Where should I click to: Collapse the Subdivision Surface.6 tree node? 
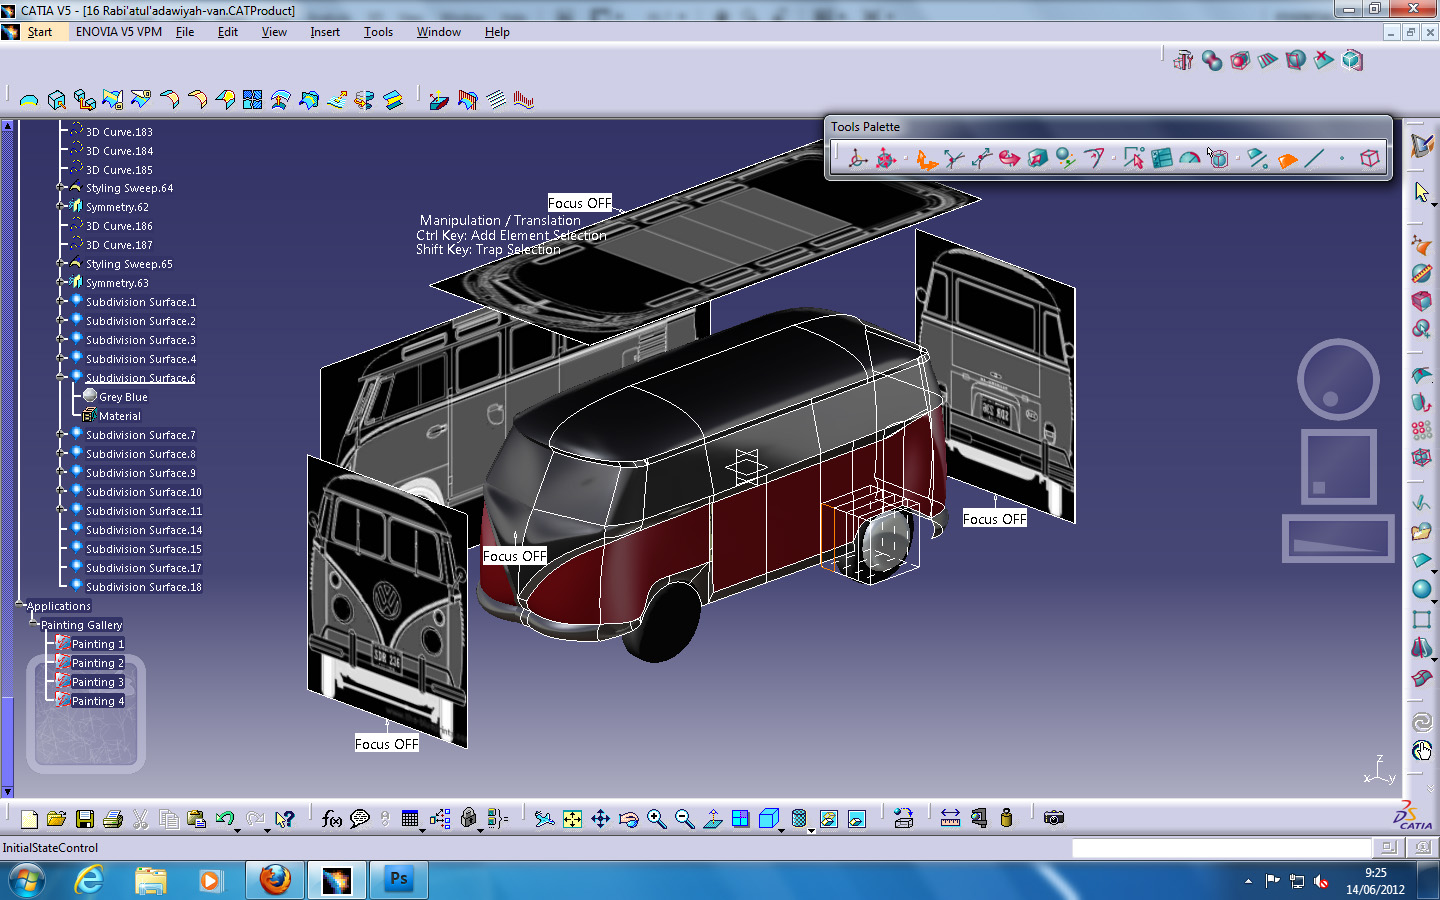pos(62,377)
